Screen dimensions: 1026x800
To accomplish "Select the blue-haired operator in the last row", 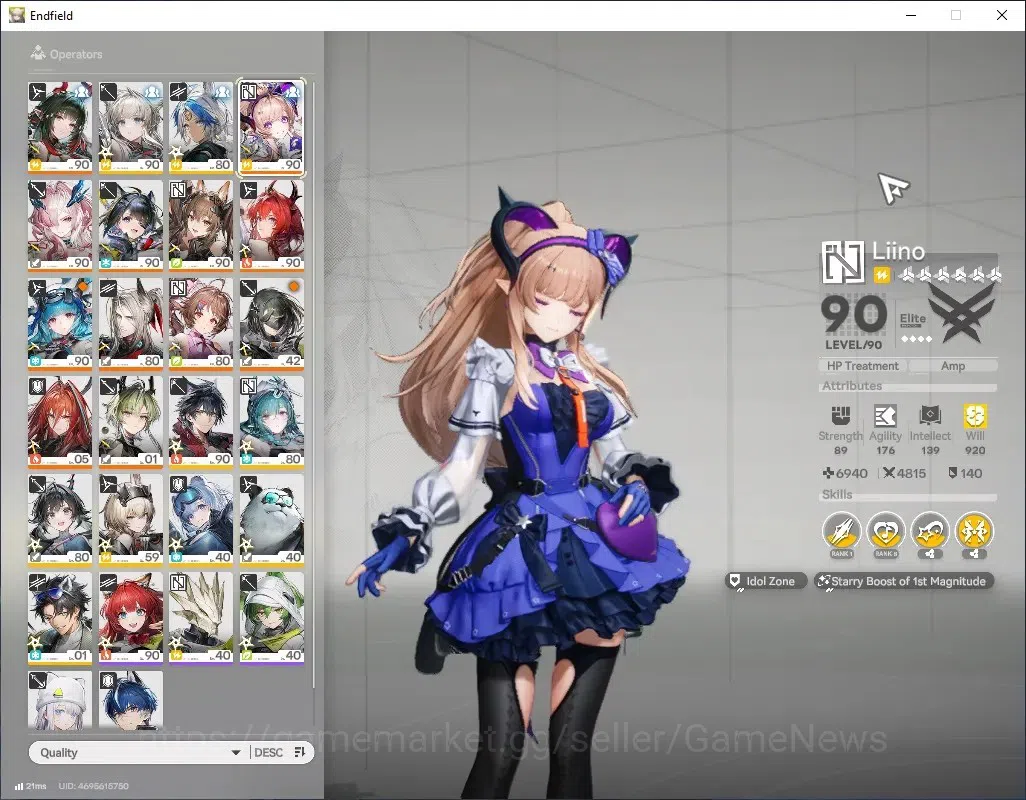I will click(x=130, y=701).
